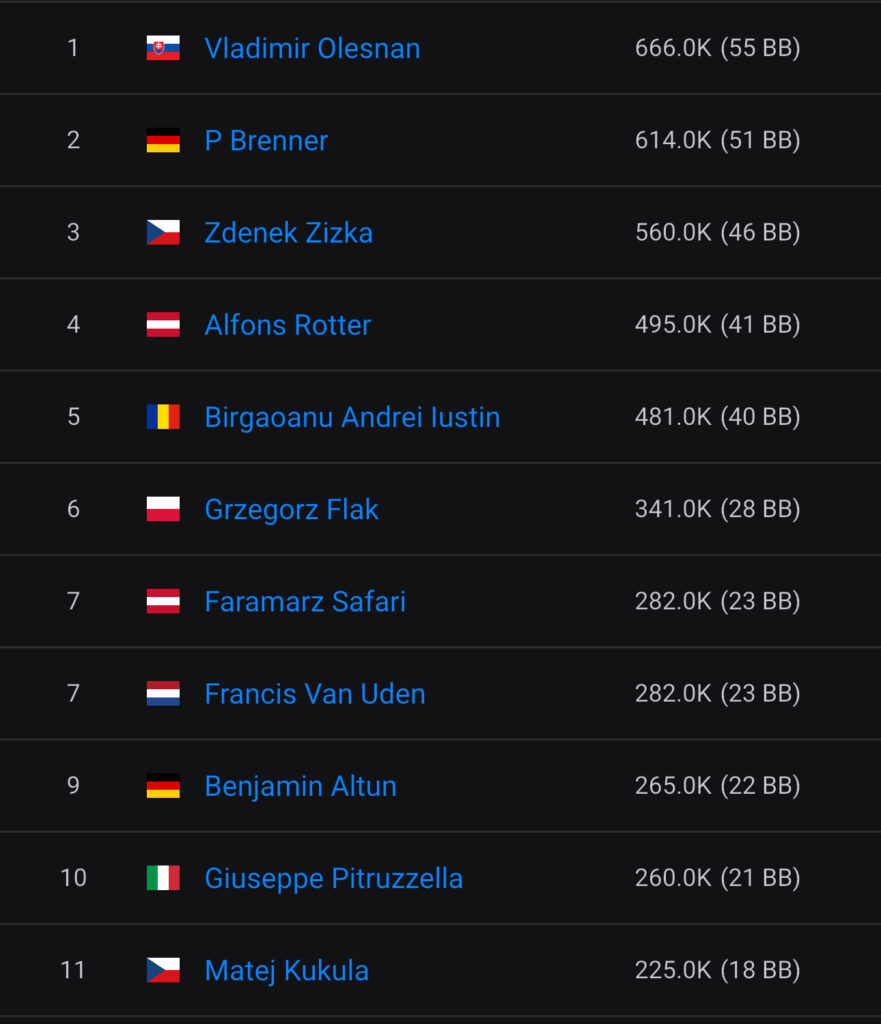The image size is (881, 1024).
Task: Click the Austrian flag next to Alfons Rotter
Action: pos(163,325)
